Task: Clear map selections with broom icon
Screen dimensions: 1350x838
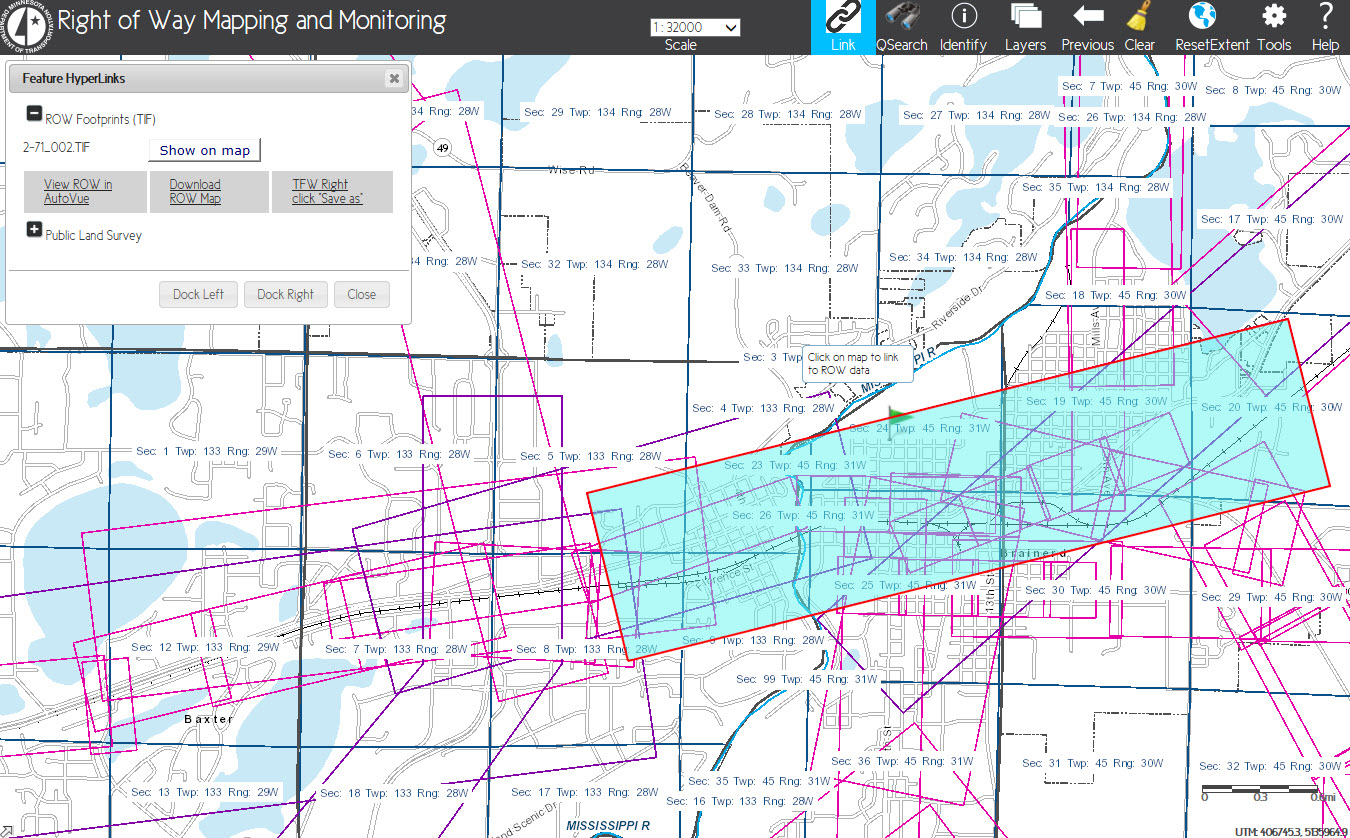Action: 1139,27
